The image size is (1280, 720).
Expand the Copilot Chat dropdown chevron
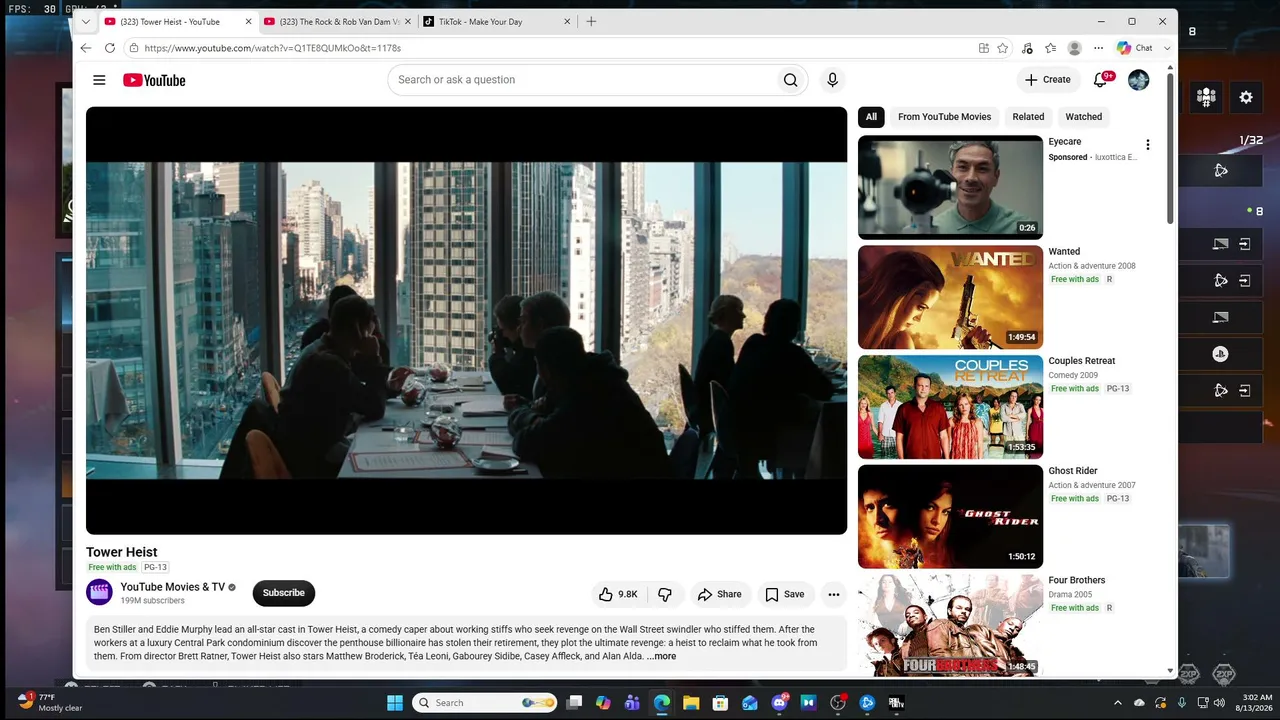coord(1166,48)
